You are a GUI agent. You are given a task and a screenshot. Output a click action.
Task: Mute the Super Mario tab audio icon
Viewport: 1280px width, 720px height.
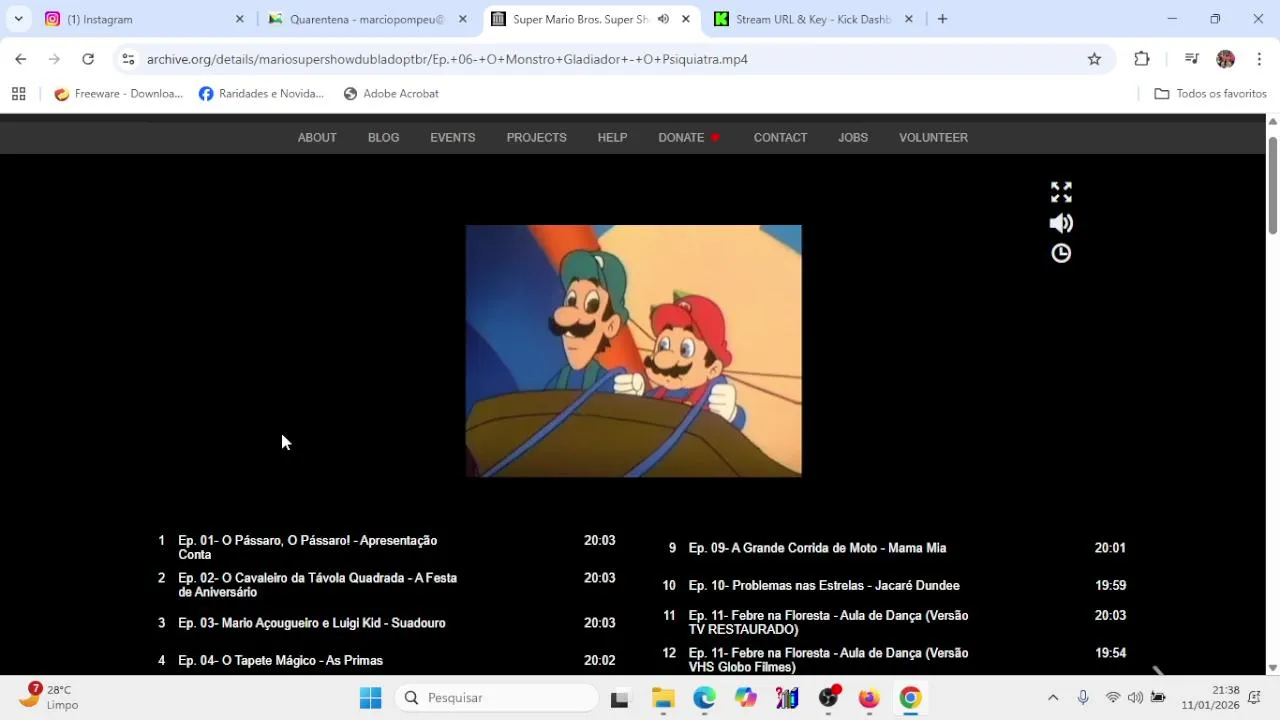(x=663, y=19)
